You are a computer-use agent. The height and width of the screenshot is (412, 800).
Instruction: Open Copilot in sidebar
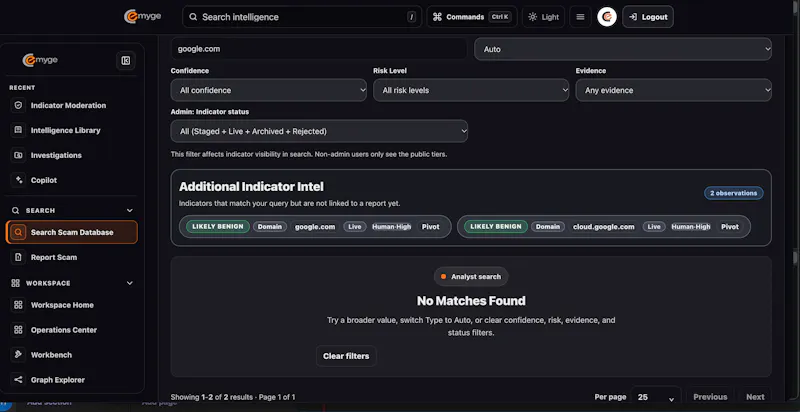click(x=71, y=180)
